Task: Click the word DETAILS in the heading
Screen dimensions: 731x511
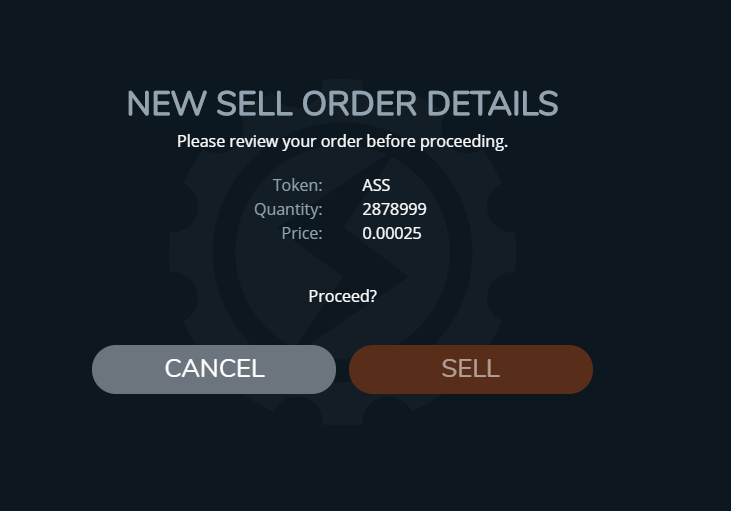Action: (492, 104)
